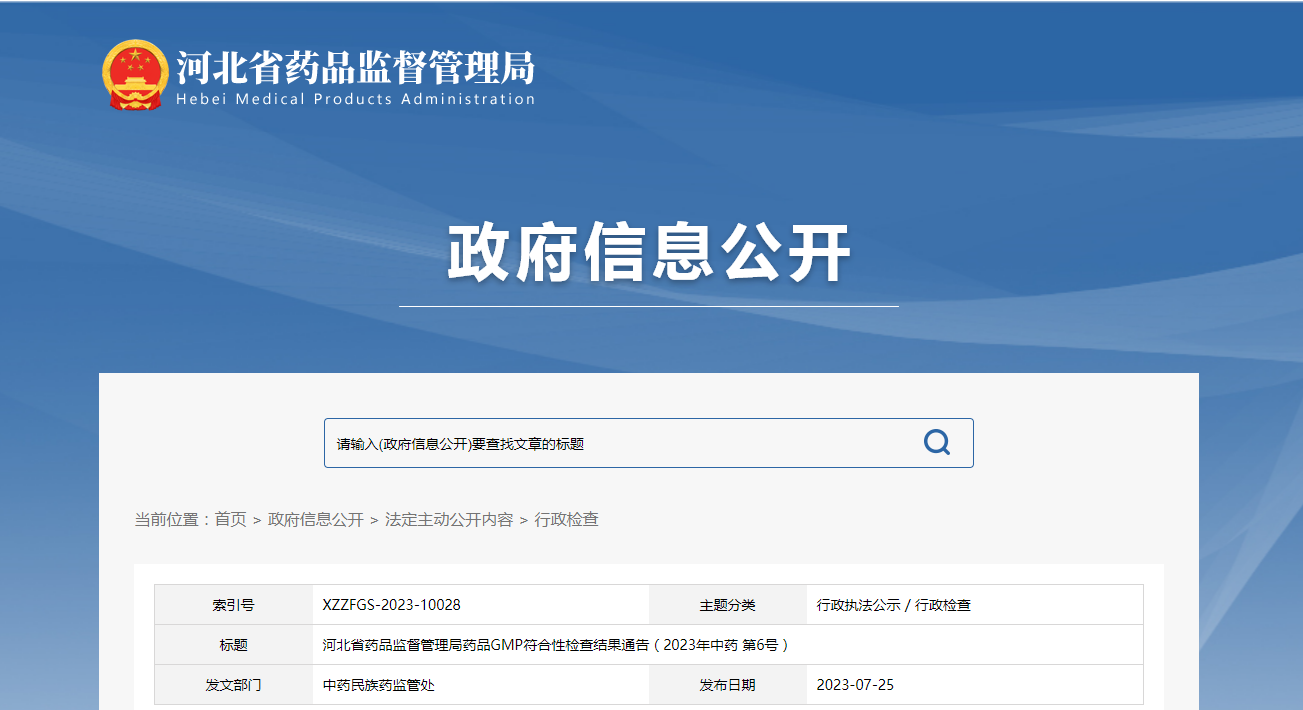Screen dimensions: 1303x710
Task: Select the GMP符合性检查结果通告 title text
Action: [x=556, y=645]
